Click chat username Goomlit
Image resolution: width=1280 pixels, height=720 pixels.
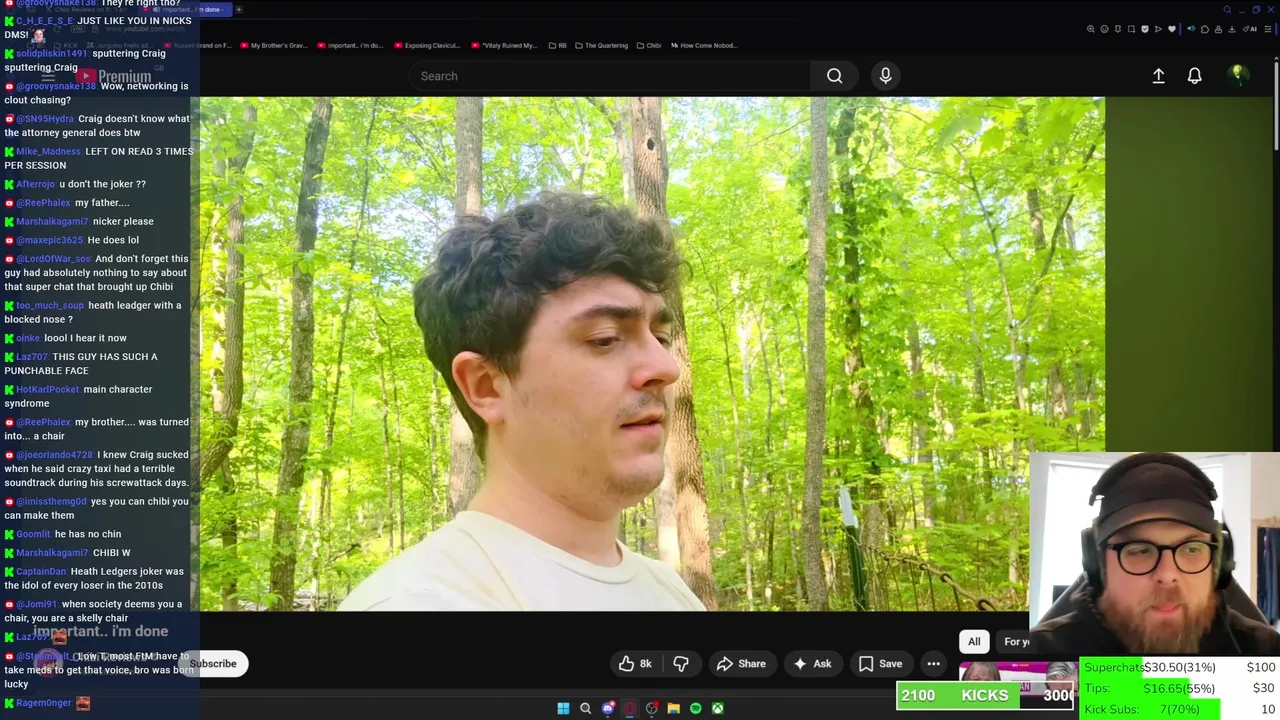coord(33,535)
